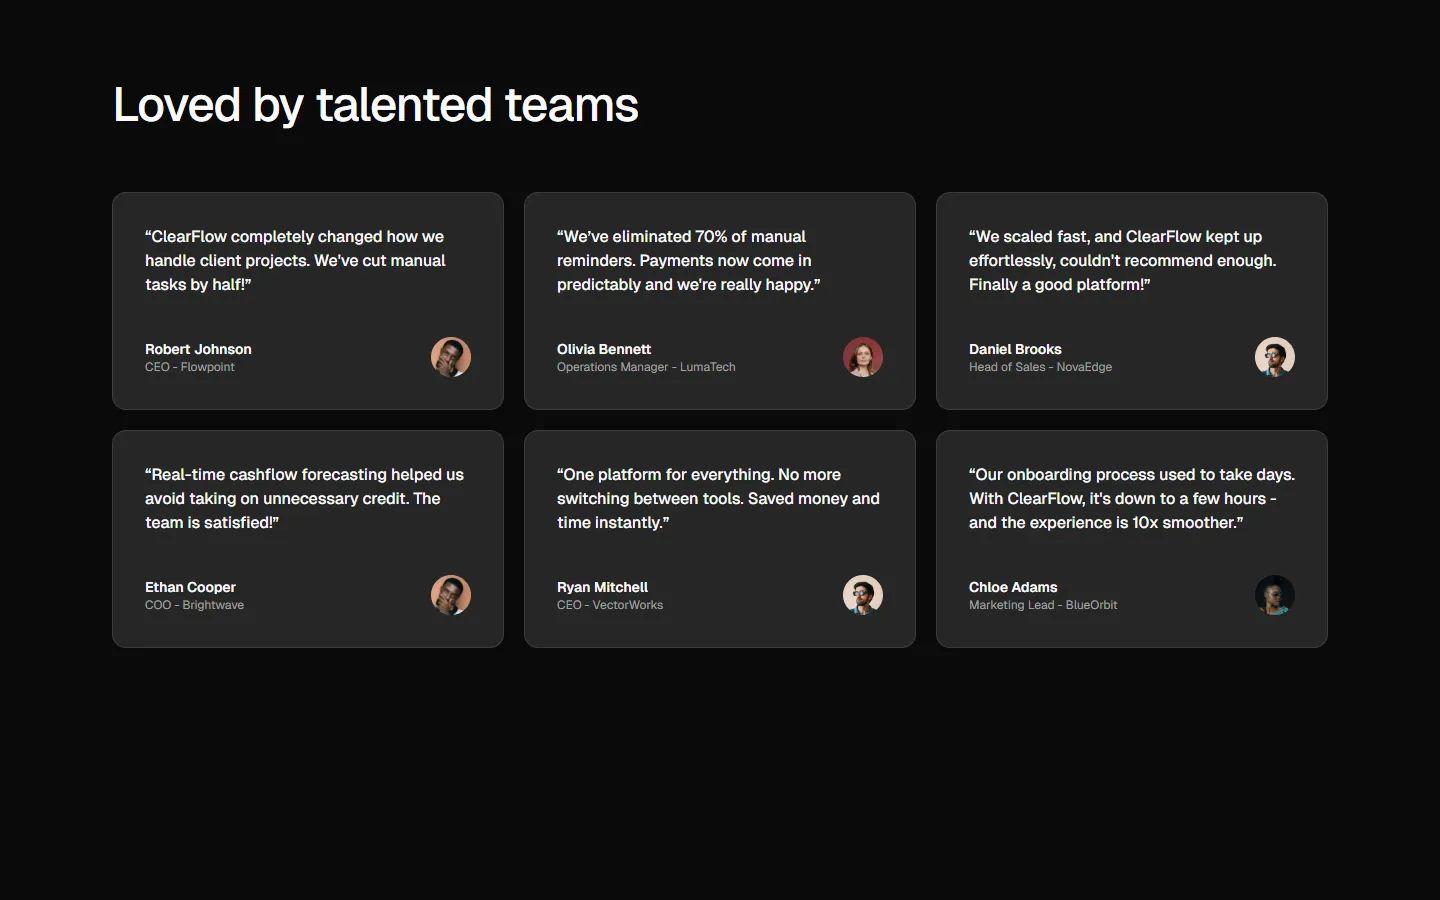This screenshot has height=900, width=1440.
Task: Click the name Chloe Adams
Action: pyautogui.click(x=1013, y=587)
